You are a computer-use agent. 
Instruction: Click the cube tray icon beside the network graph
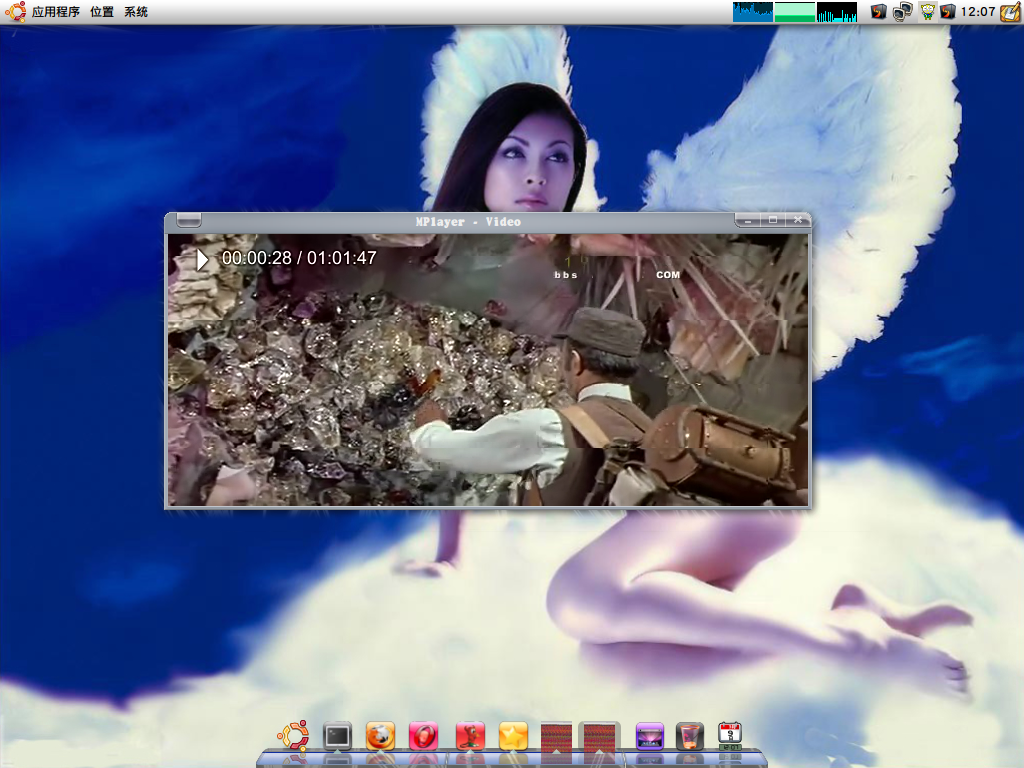coord(879,12)
